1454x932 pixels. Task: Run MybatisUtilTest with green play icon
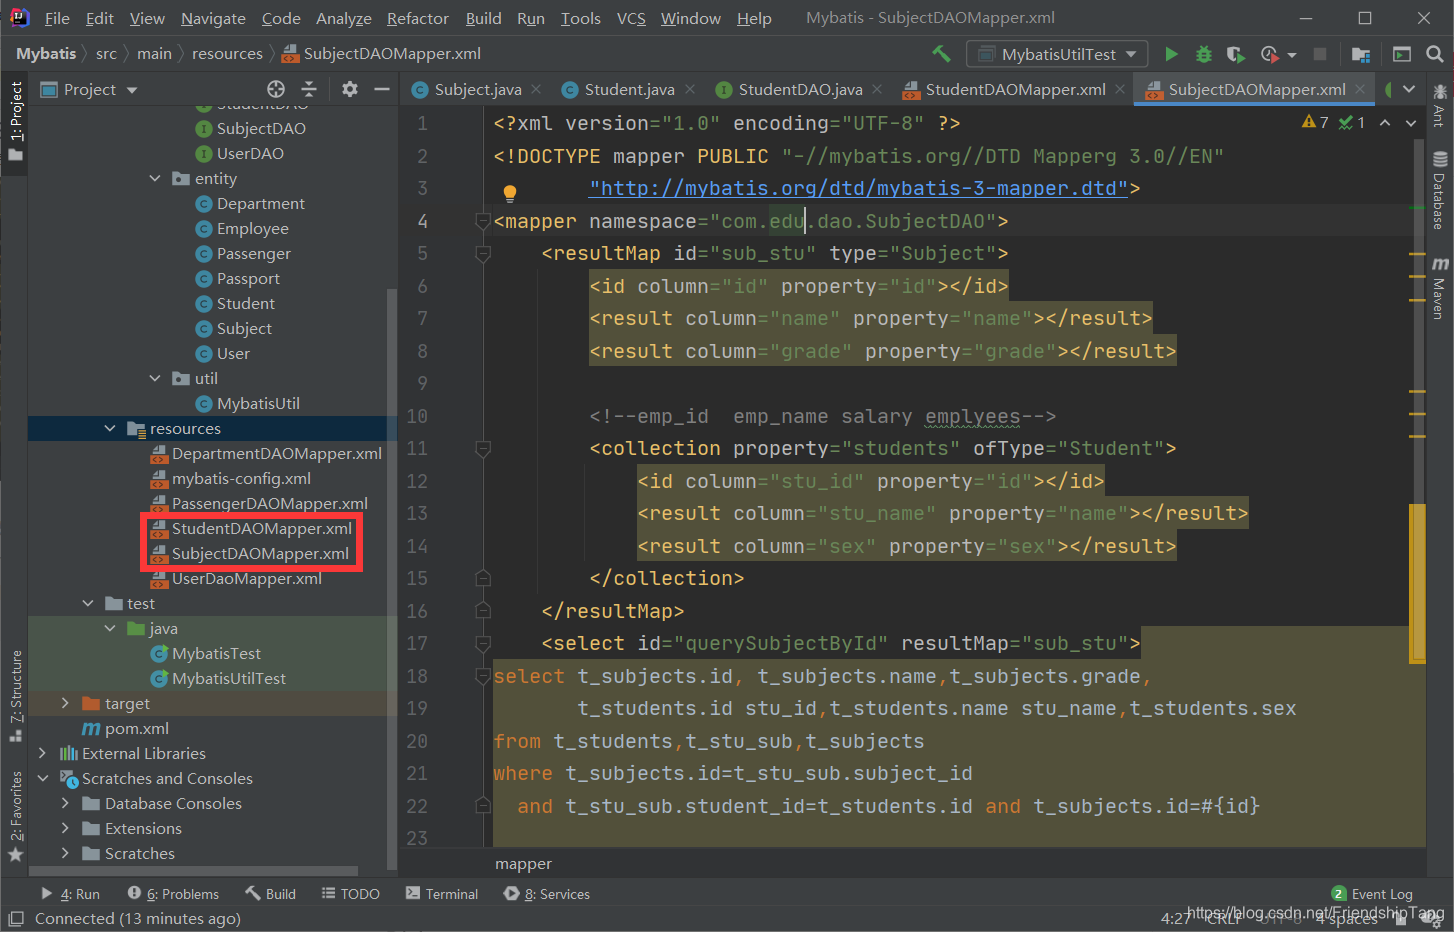tap(1171, 54)
